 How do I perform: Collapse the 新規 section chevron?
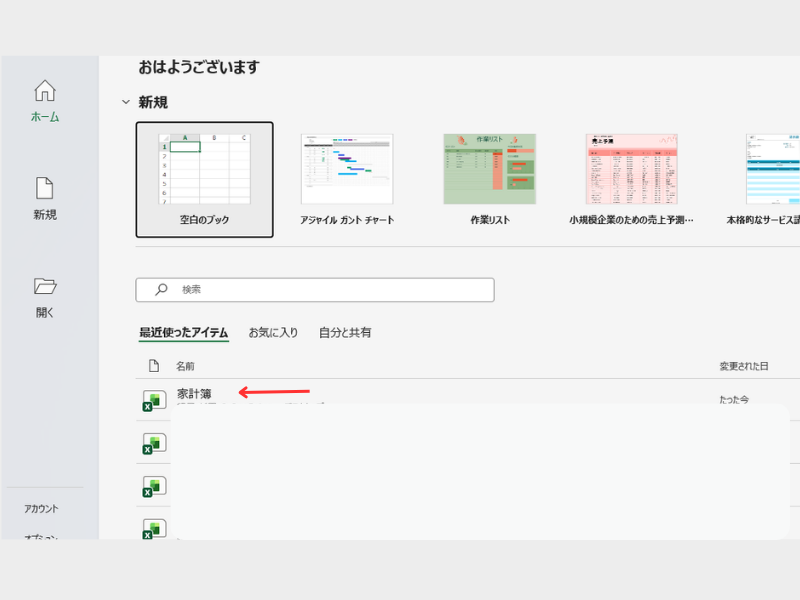coord(125,102)
